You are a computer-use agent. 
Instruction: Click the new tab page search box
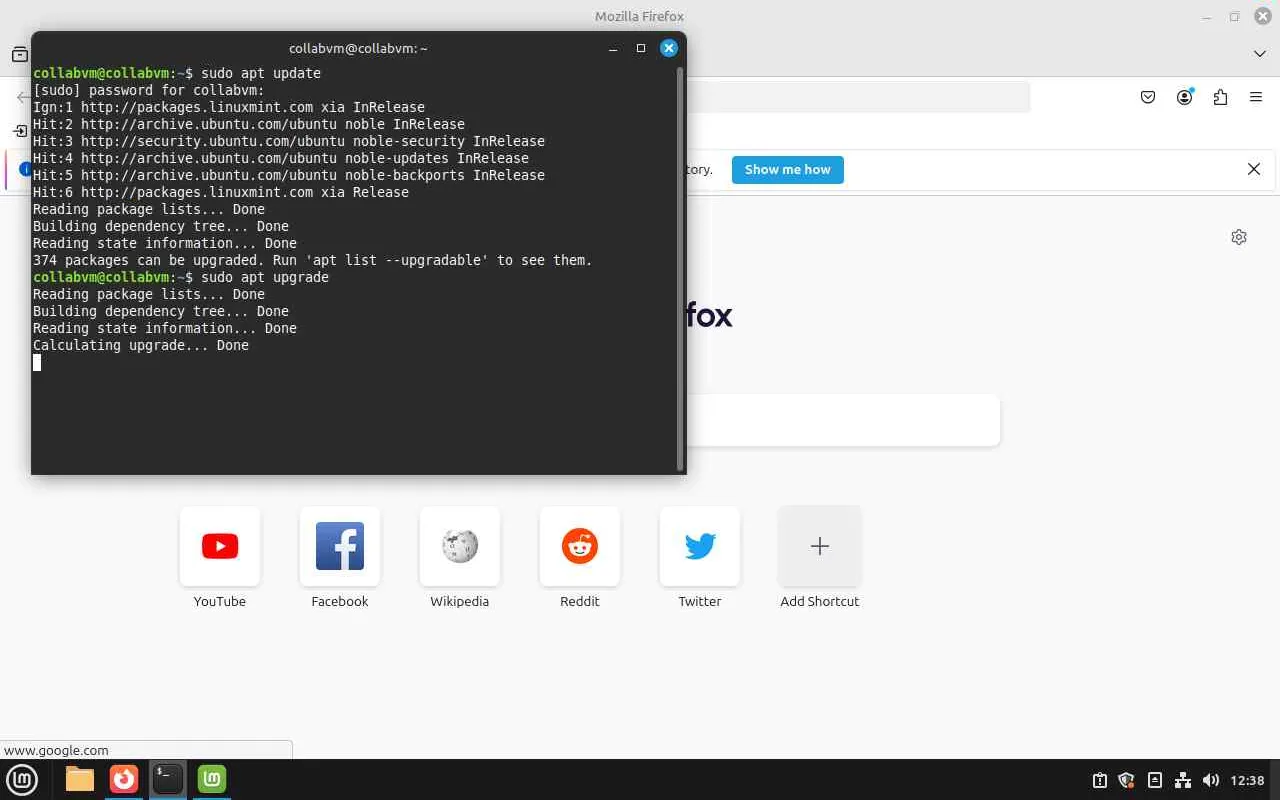coord(843,420)
